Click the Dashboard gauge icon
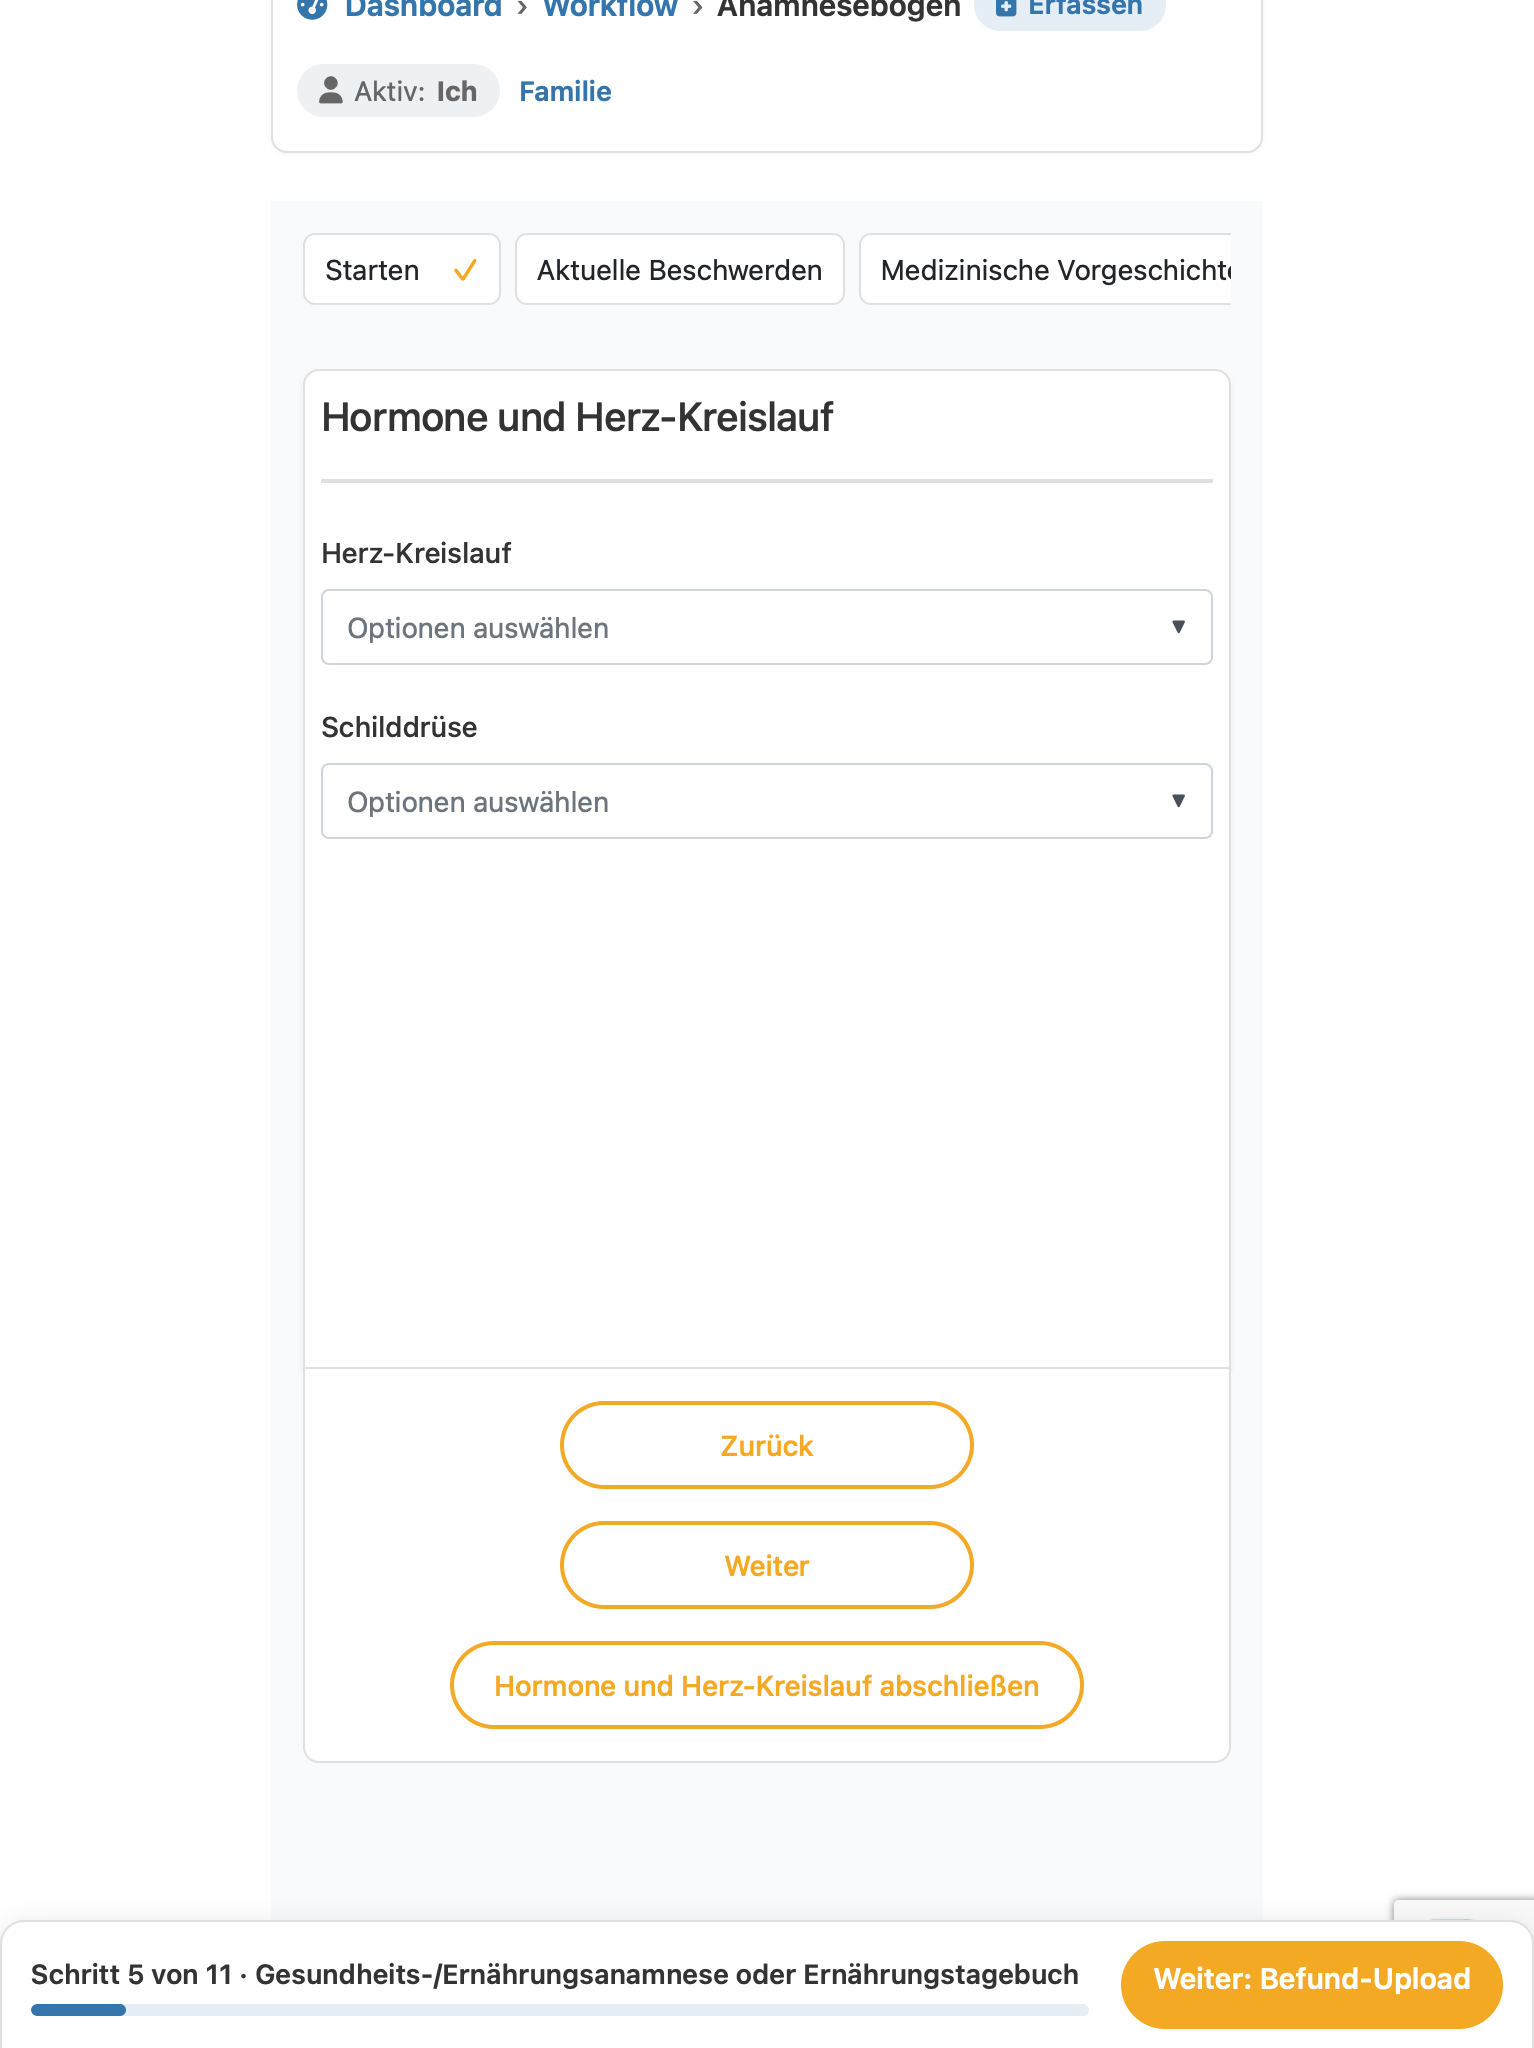Viewport: 1534px width, 2048px height. click(312, 8)
